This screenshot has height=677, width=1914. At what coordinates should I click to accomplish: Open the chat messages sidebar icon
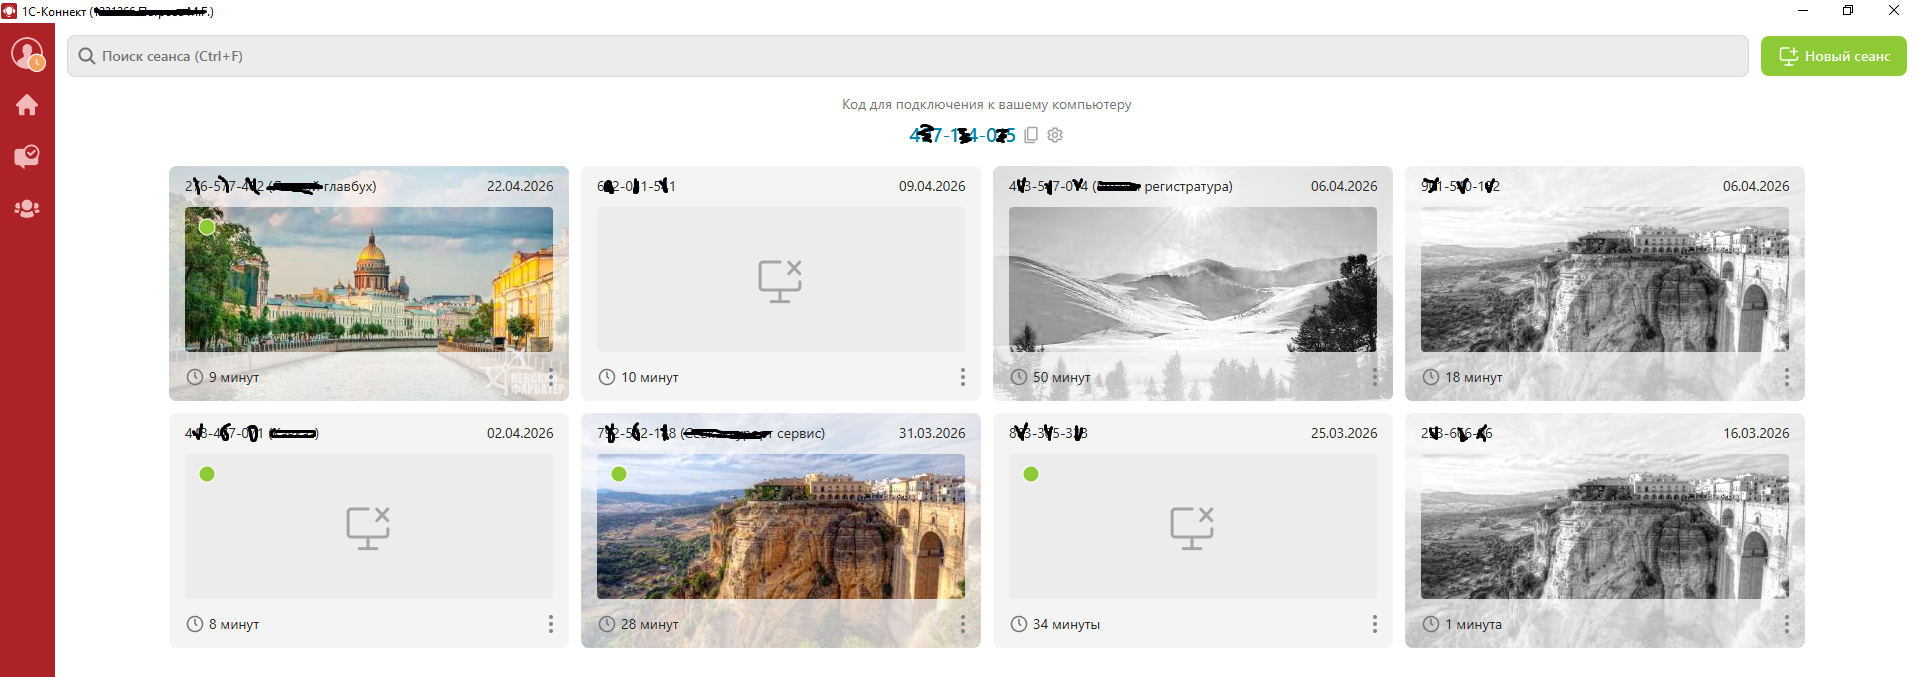click(x=27, y=157)
